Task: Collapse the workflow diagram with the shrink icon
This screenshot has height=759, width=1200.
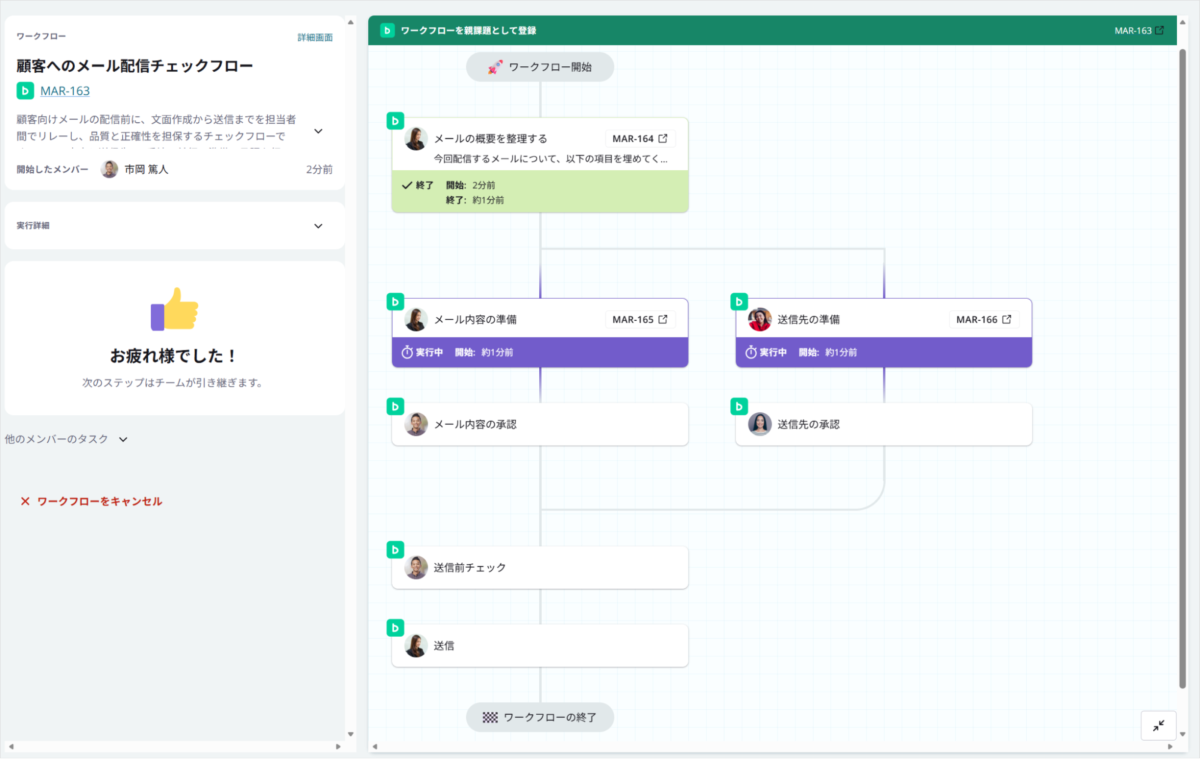Action: [1158, 725]
